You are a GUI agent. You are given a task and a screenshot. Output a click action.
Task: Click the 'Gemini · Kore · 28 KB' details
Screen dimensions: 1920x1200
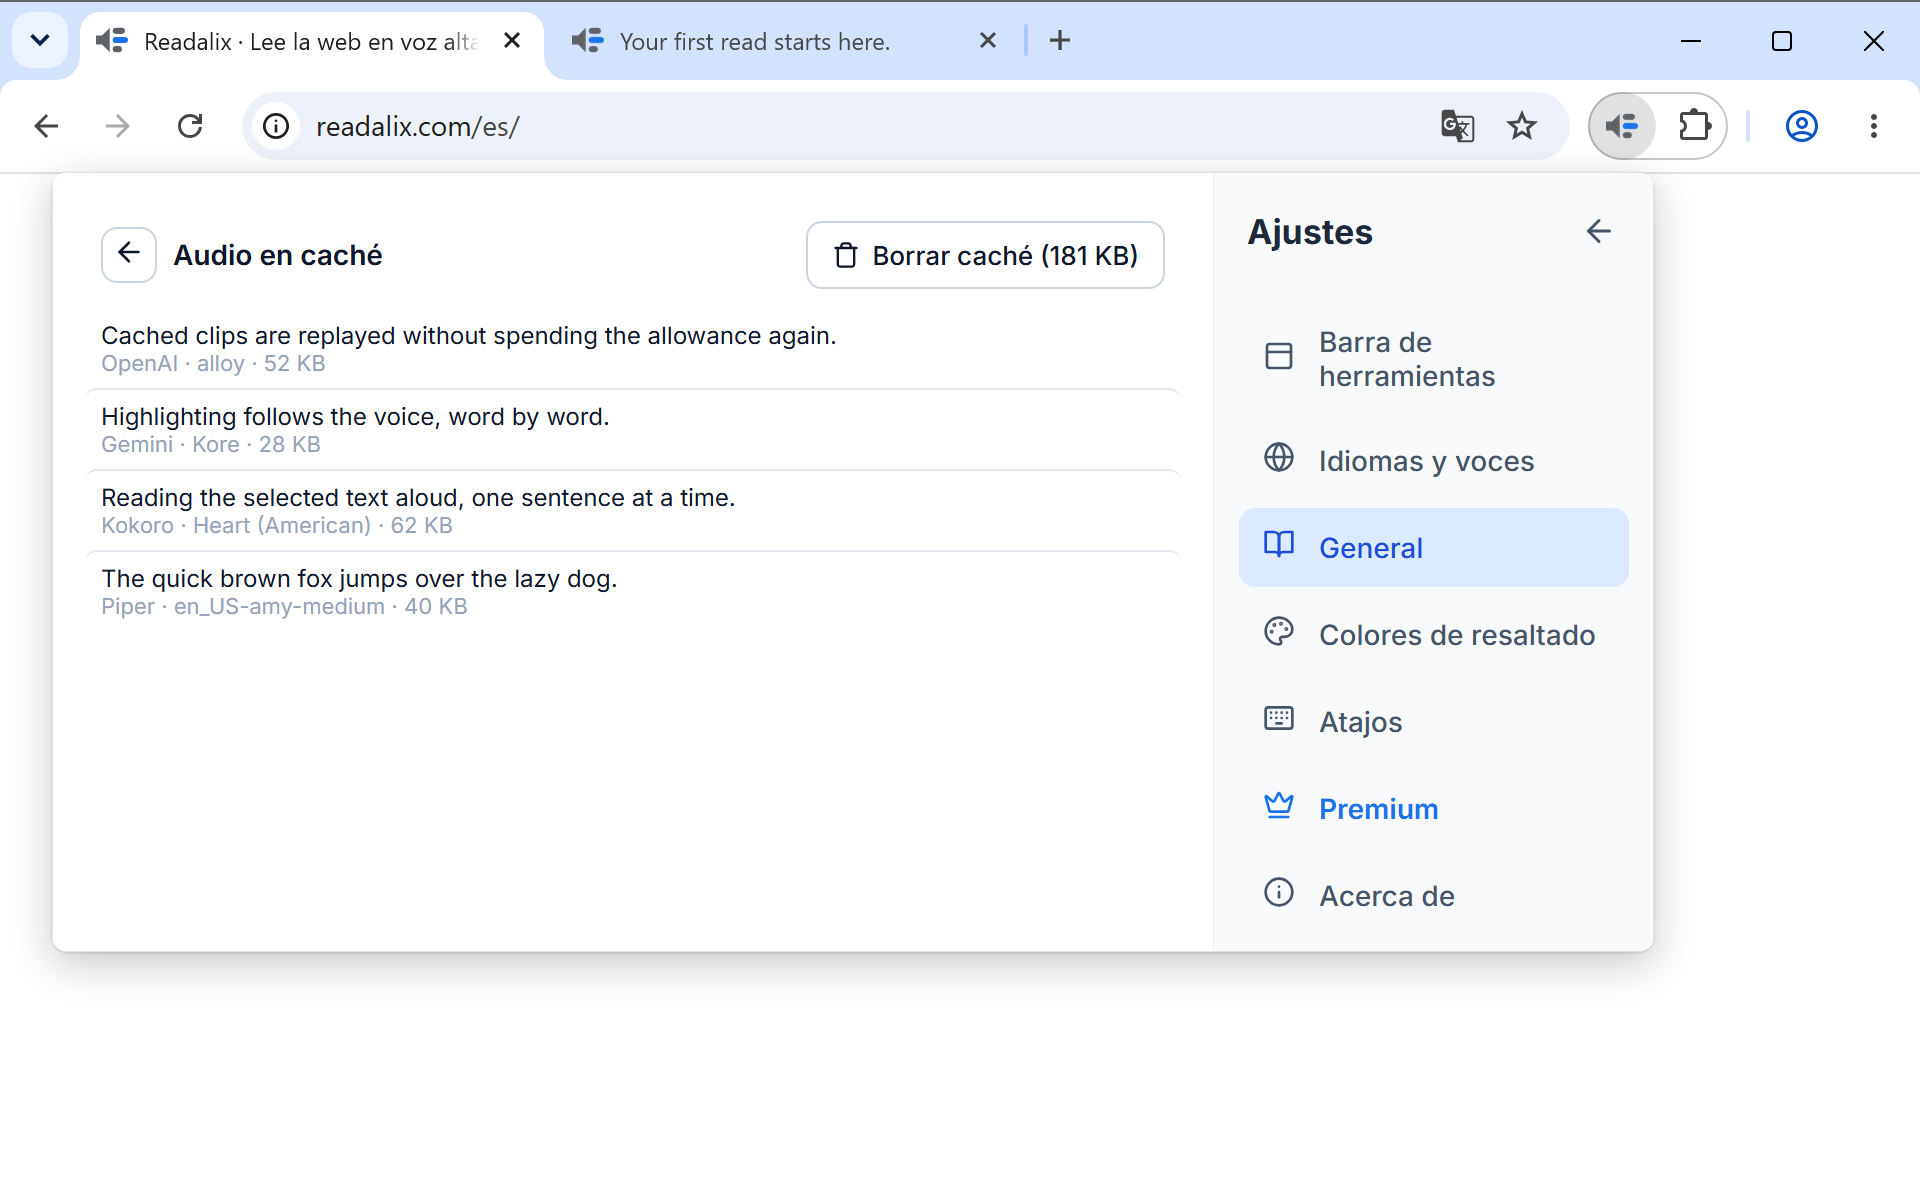(211, 445)
